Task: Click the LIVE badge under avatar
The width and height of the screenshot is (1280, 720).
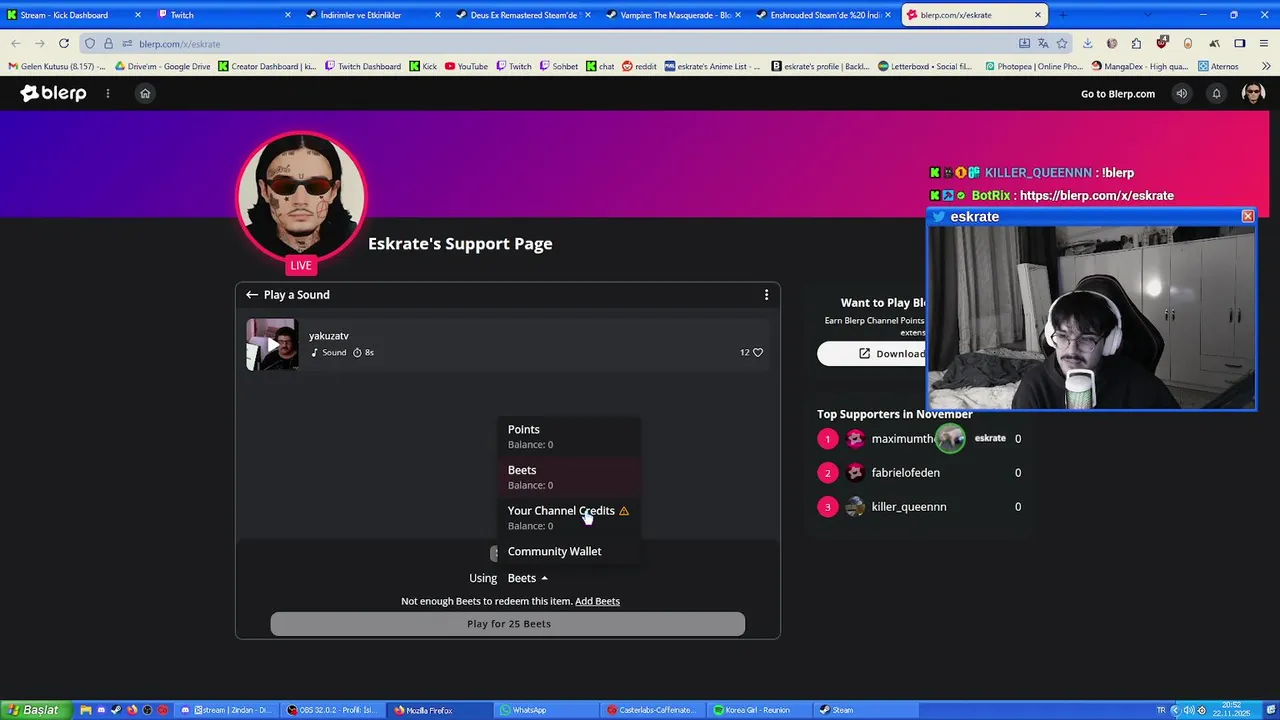Action: (x=301, y=265)
